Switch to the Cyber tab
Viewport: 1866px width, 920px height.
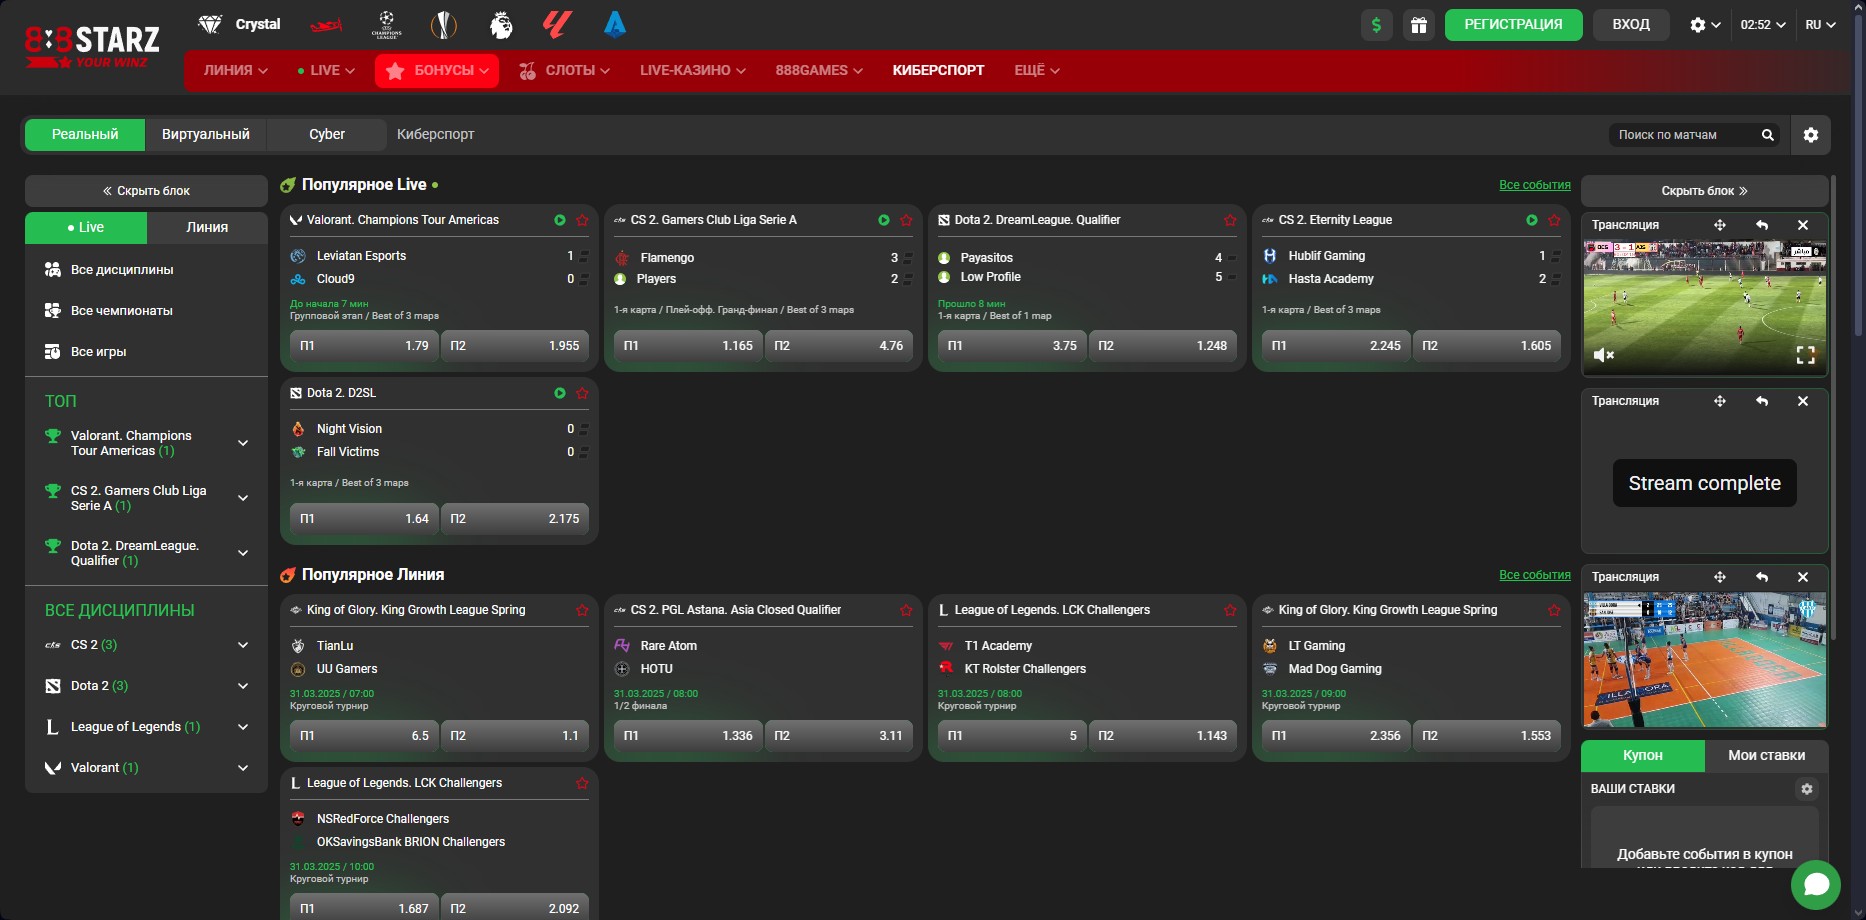pyautogui.click(x=327, y=134)
